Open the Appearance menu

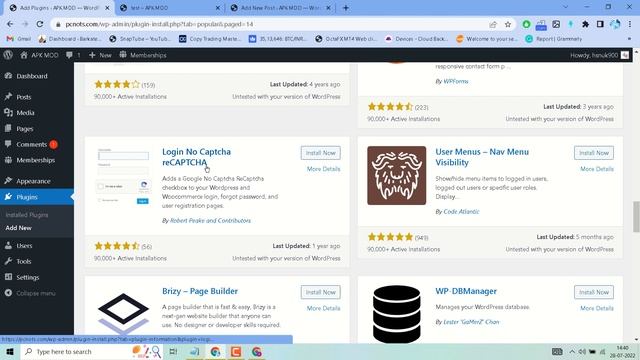pyautogui.click(x=33, y=181)
